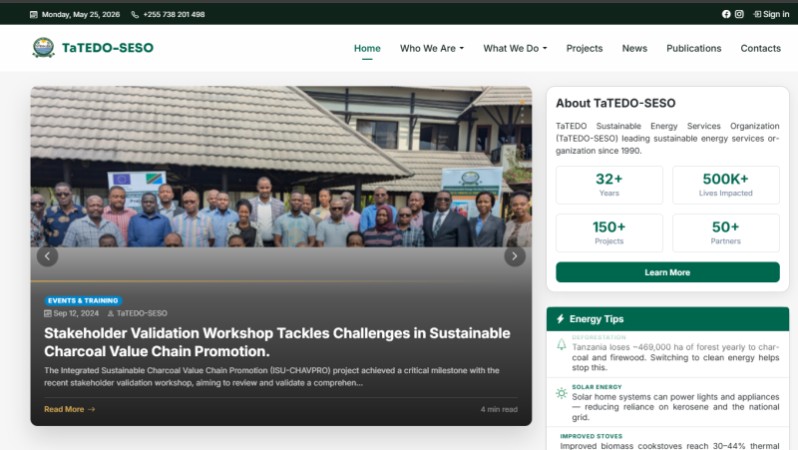Screen dimensions: 798x450
Task: Click the TaTEDO-SESO author label
Action: coord(142,314)
